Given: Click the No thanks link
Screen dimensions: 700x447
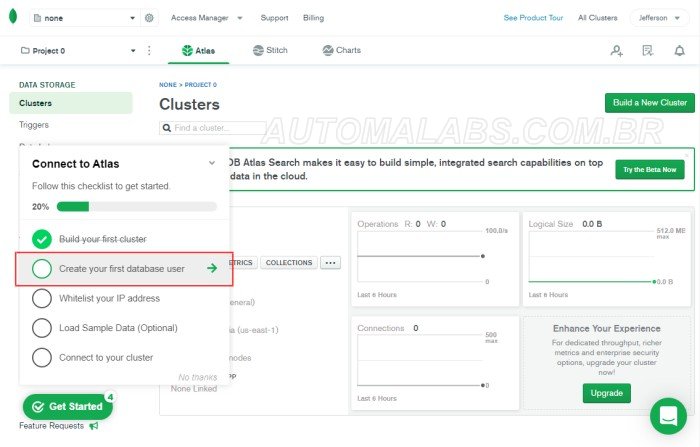Looking at the screenshot, I should click(x=197, y=377).
